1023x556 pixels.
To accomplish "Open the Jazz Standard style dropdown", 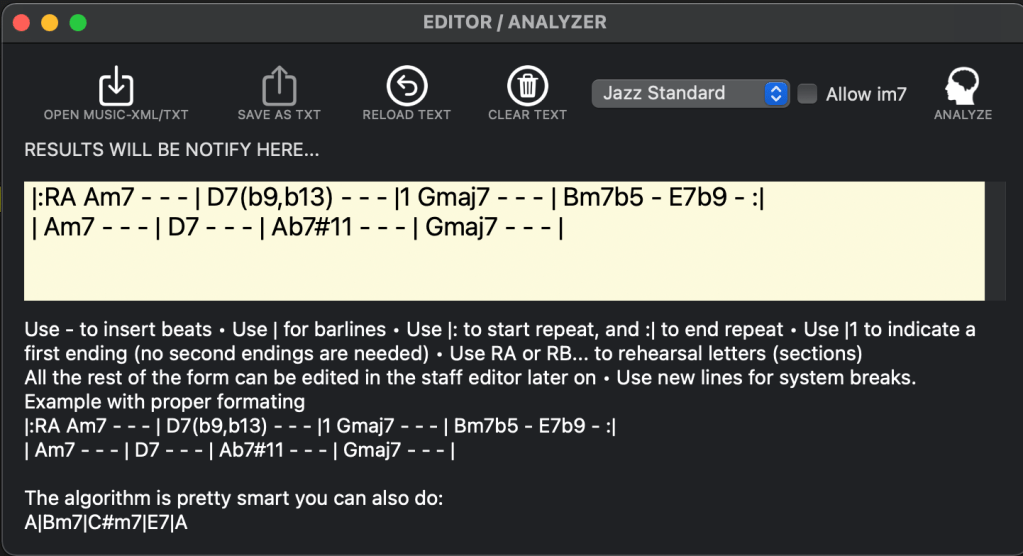I will tap(678, 94).
